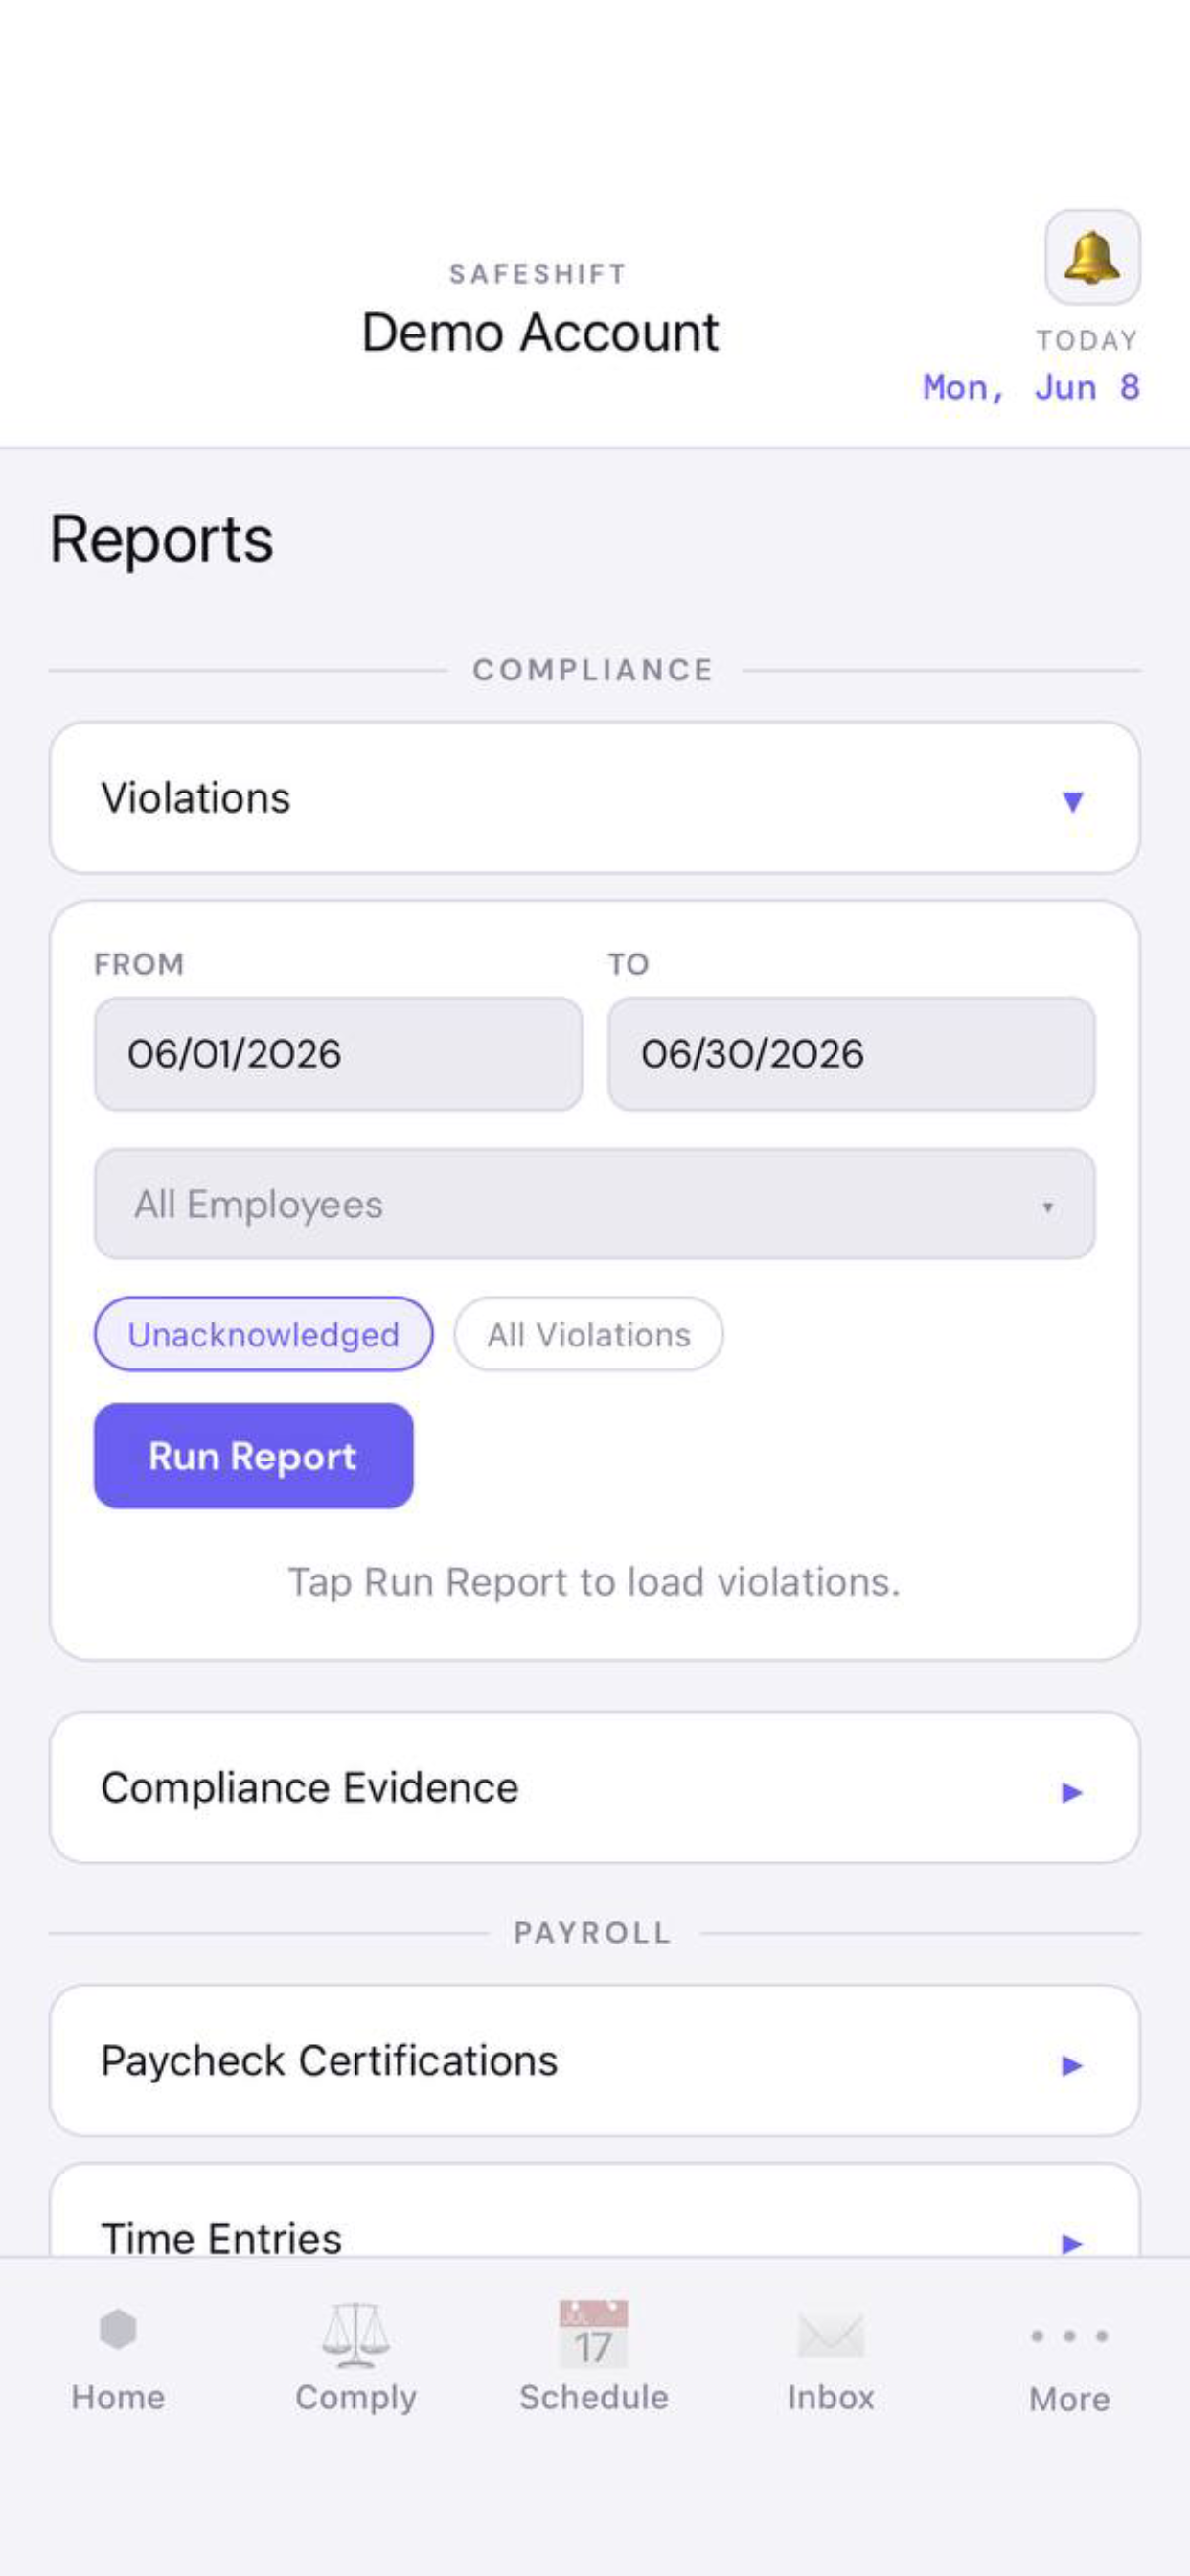
Task: Tap the Schedule calendar icon
Action: (x=593, y=2334)
